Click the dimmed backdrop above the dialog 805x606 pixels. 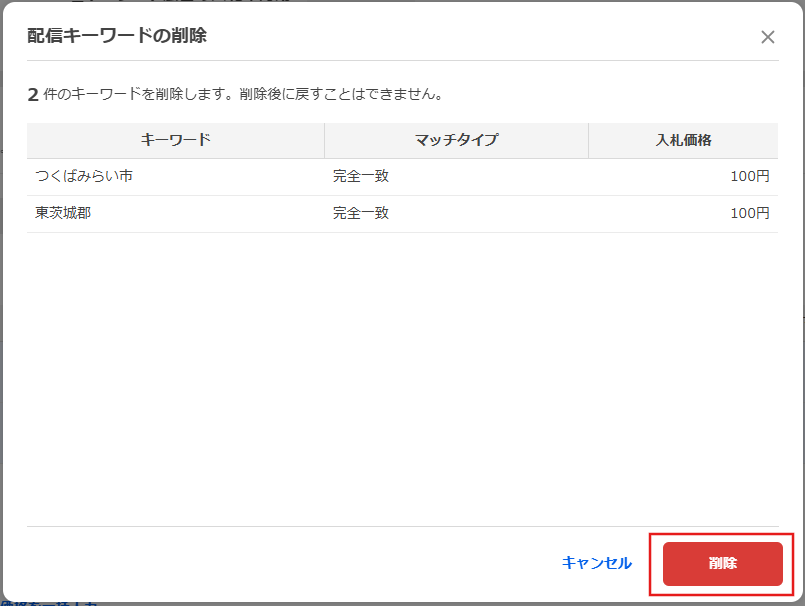click(x=400, y=1)
